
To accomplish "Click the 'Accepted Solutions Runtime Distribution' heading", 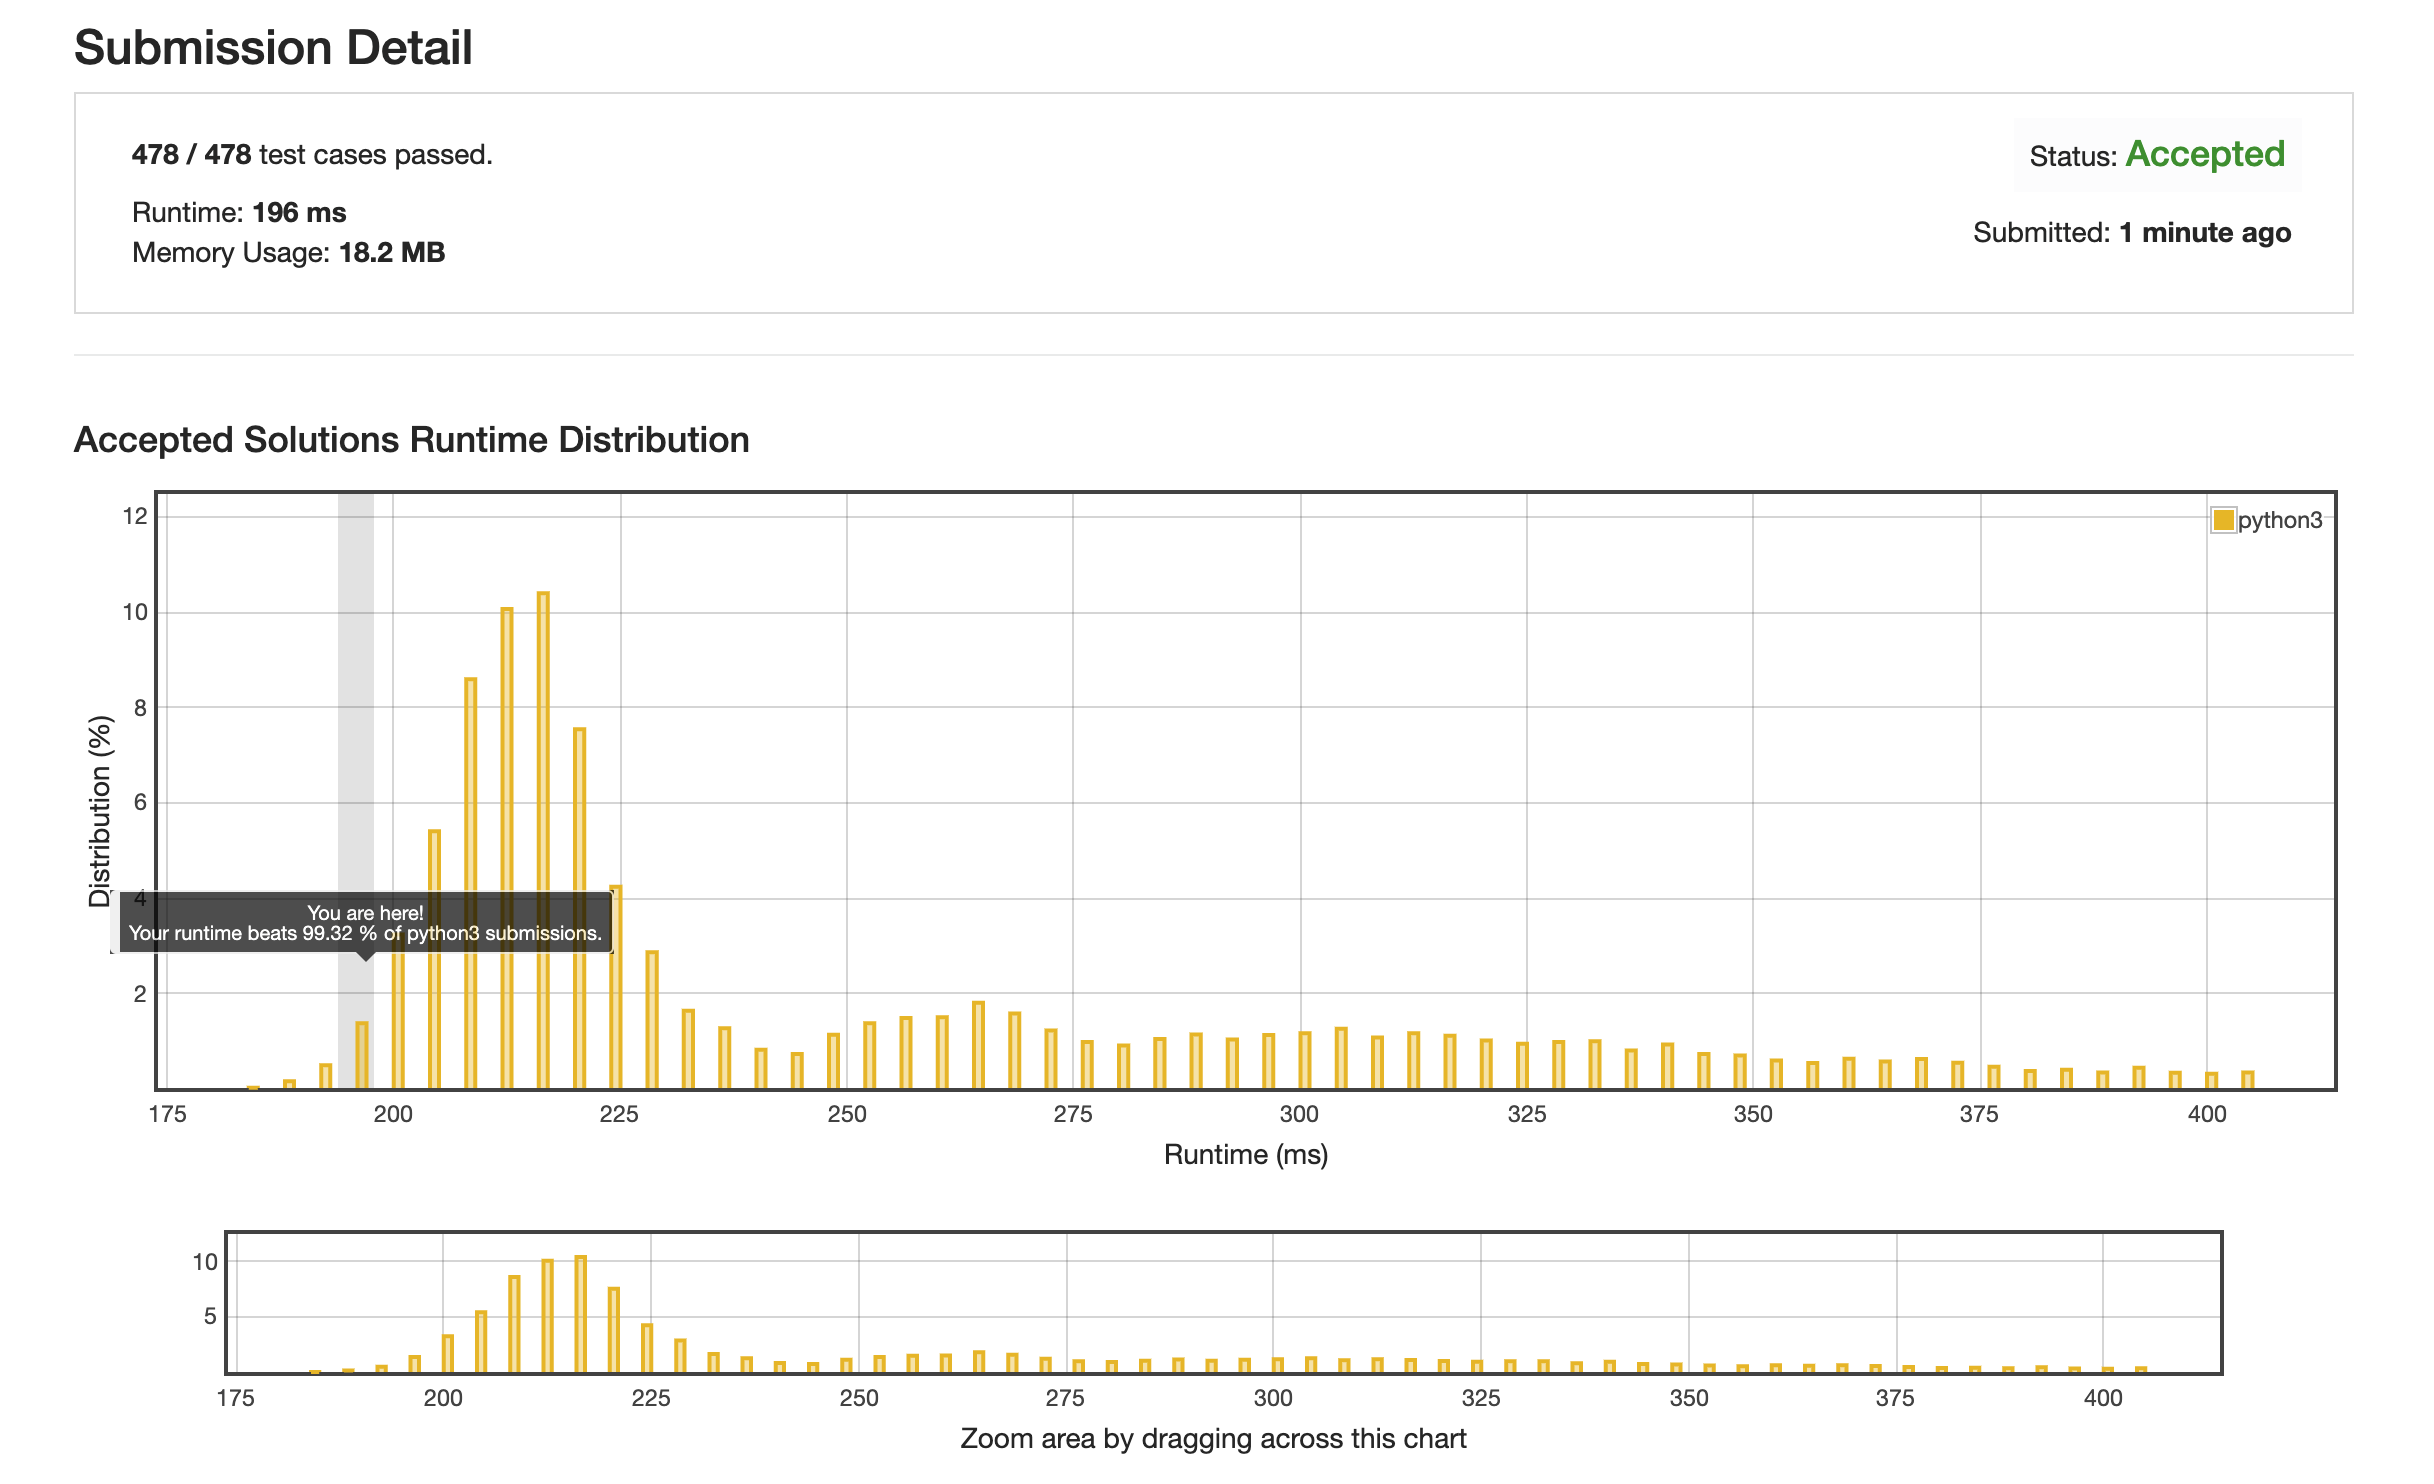I will (411, 440).
